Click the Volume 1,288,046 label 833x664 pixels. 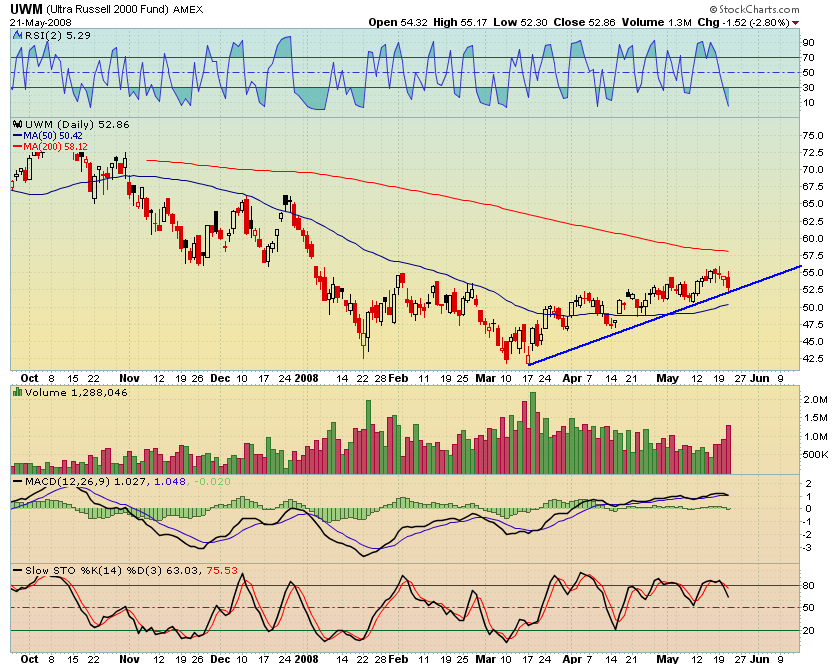click(76, 393)
